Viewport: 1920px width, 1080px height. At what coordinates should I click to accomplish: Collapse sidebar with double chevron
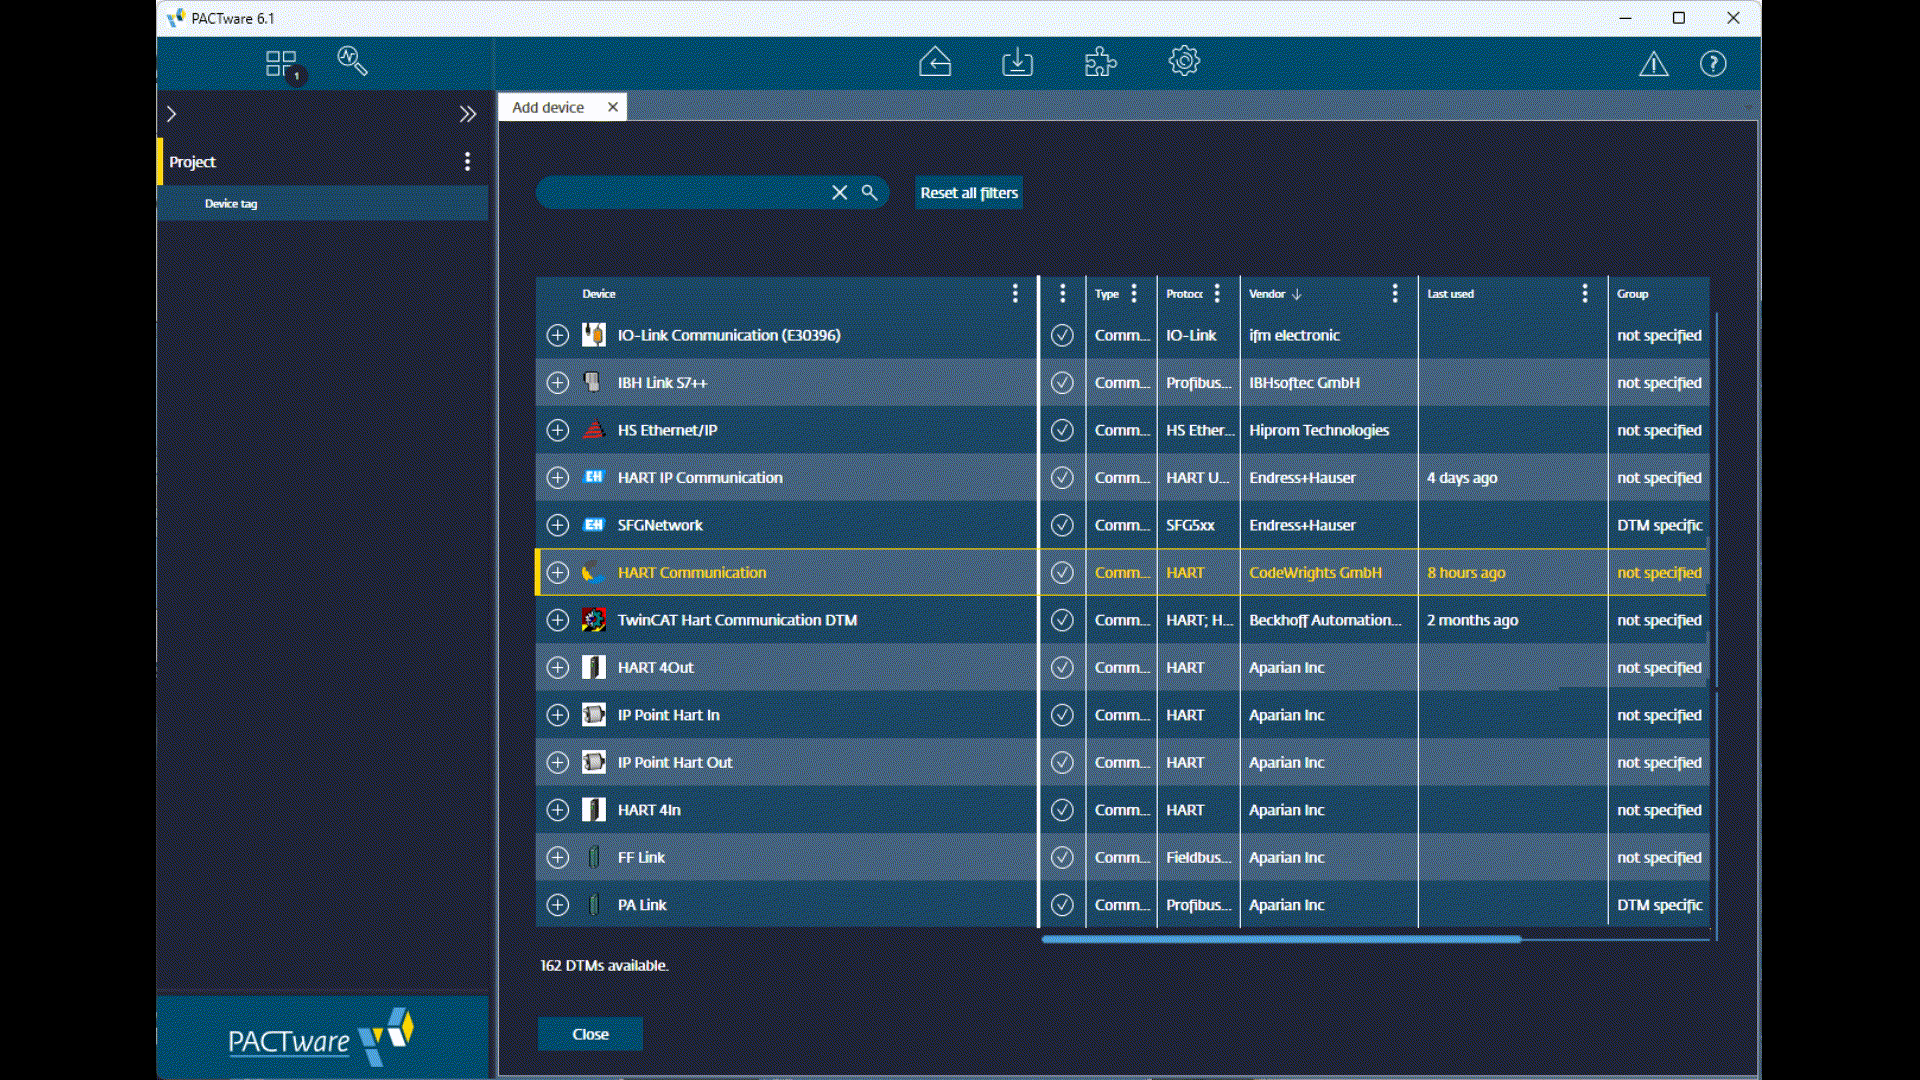[468, 114]
